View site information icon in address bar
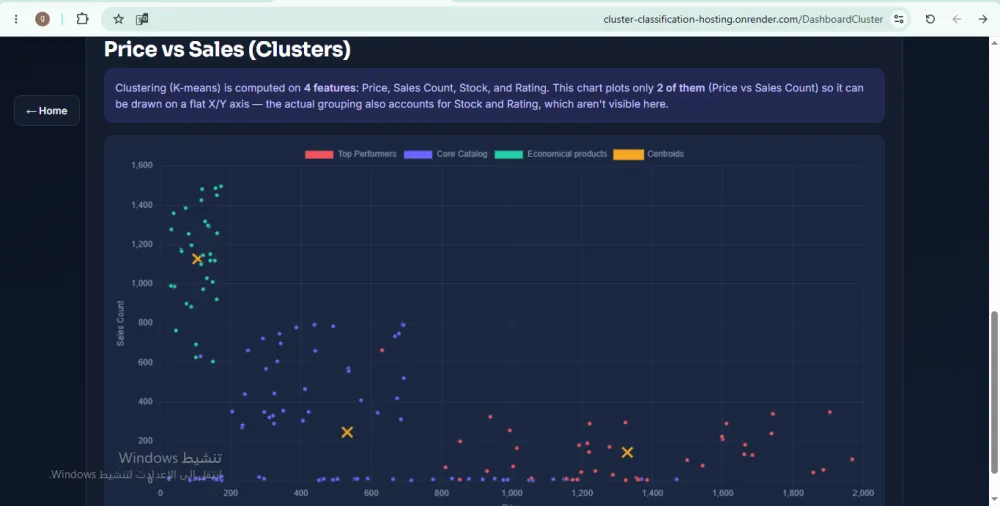 pyautogui.click(x=899, y=19)
